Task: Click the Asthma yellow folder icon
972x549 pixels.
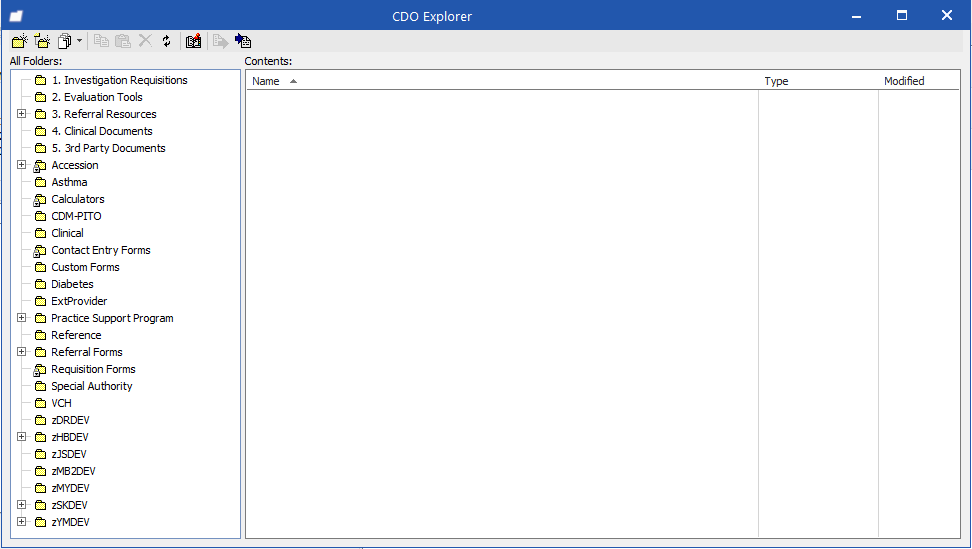Action: tap(40, 182)
